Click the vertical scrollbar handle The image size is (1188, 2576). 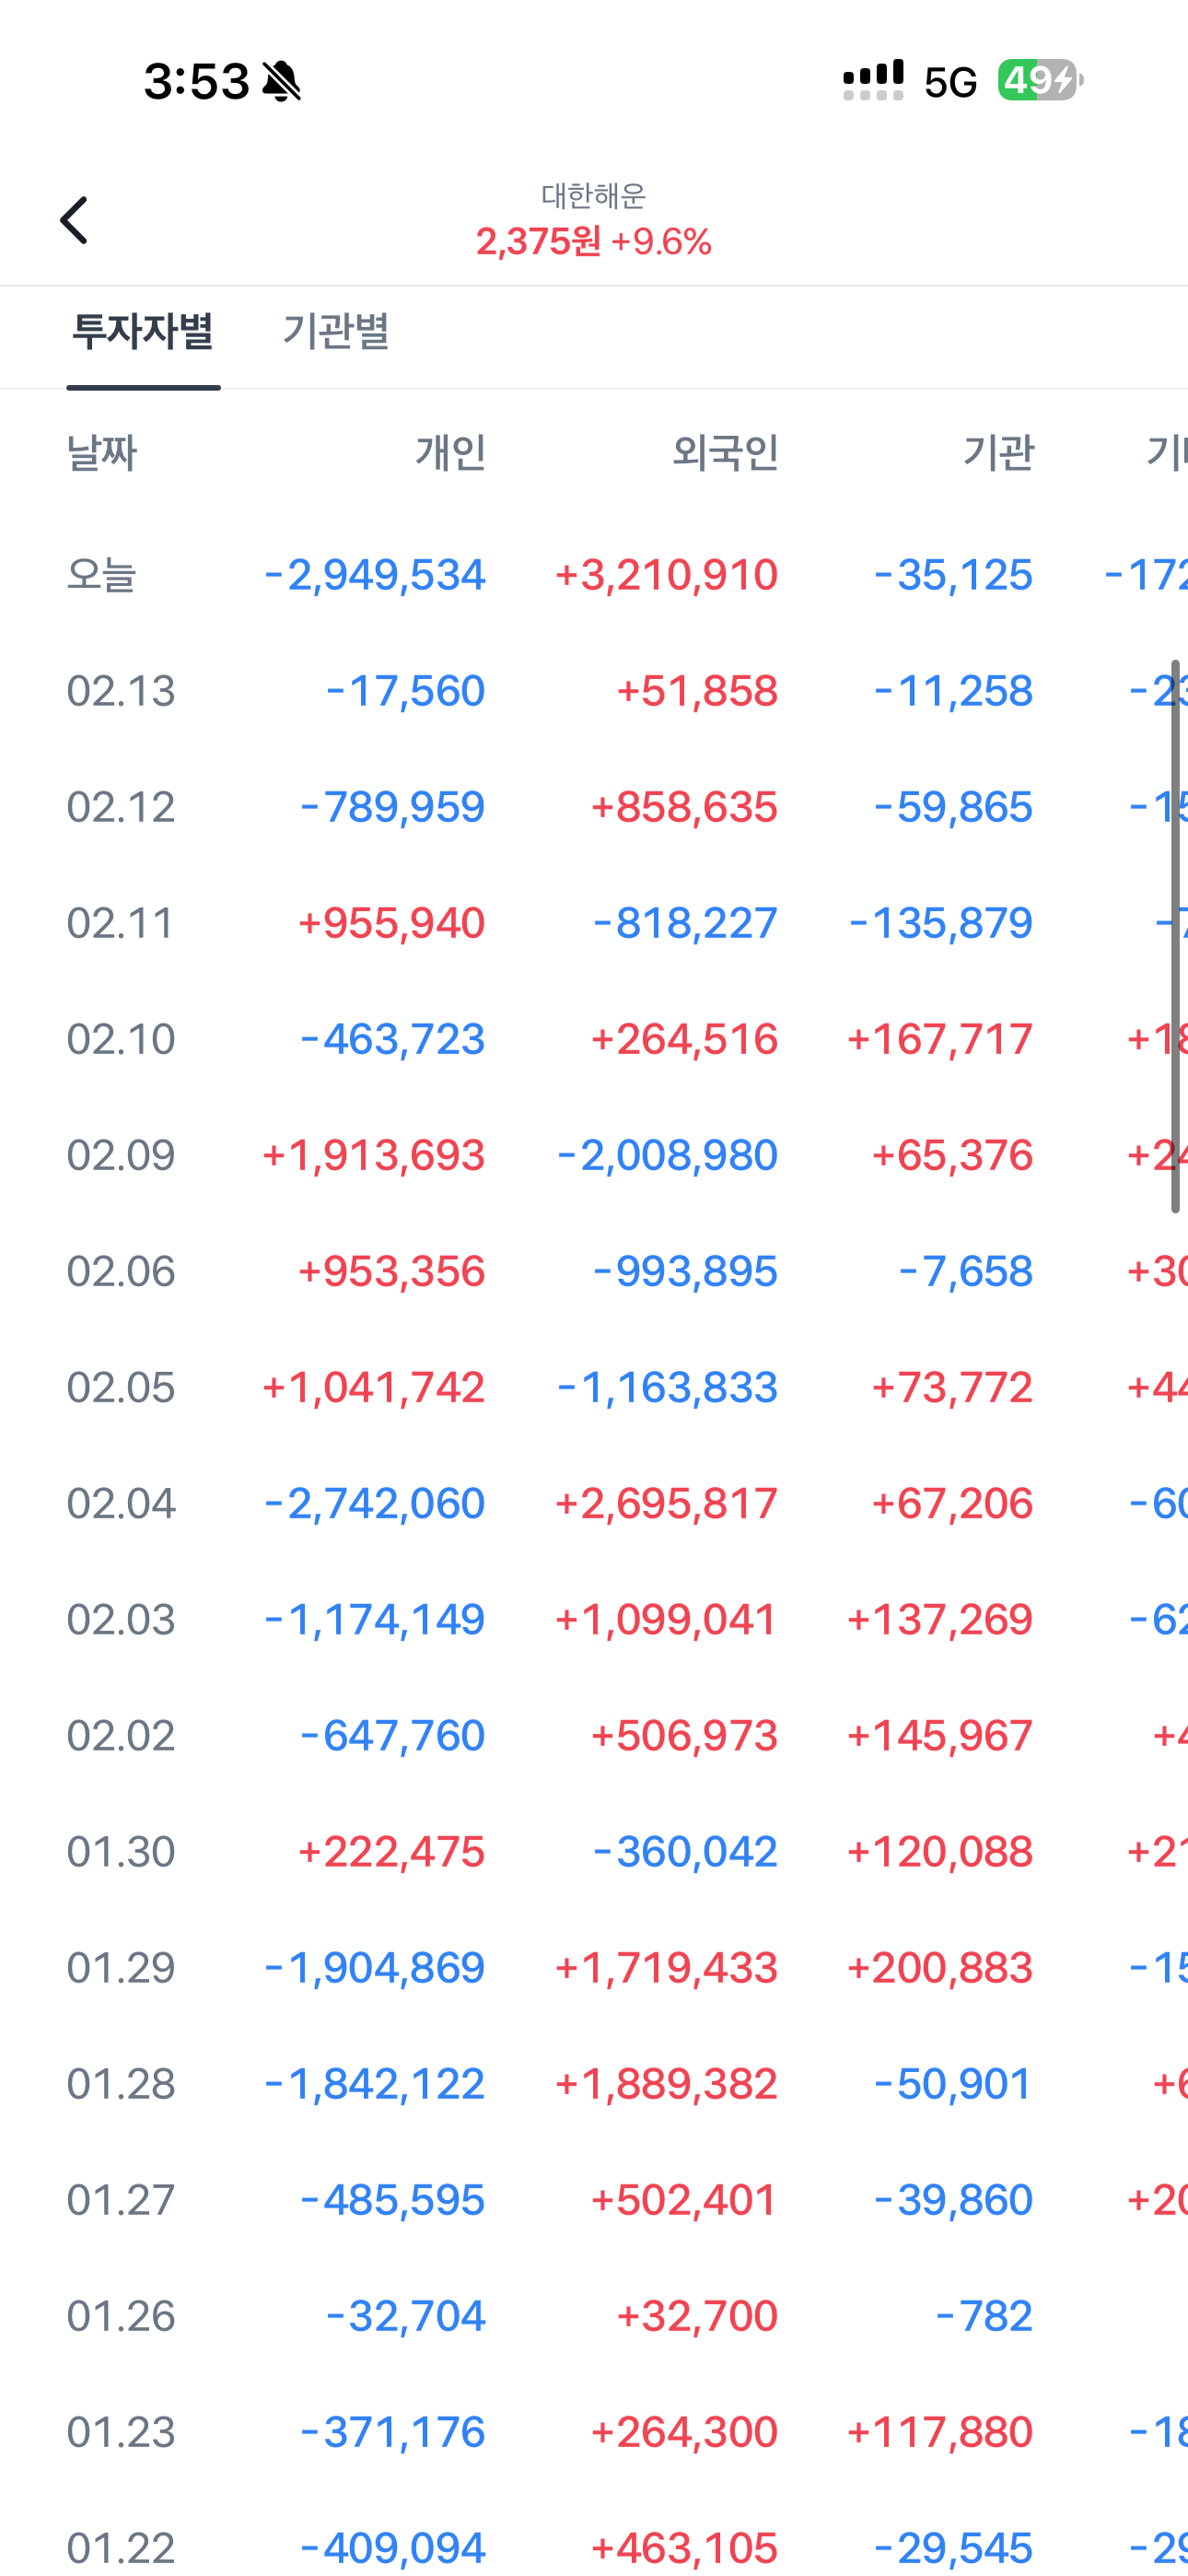(1175, 936)
